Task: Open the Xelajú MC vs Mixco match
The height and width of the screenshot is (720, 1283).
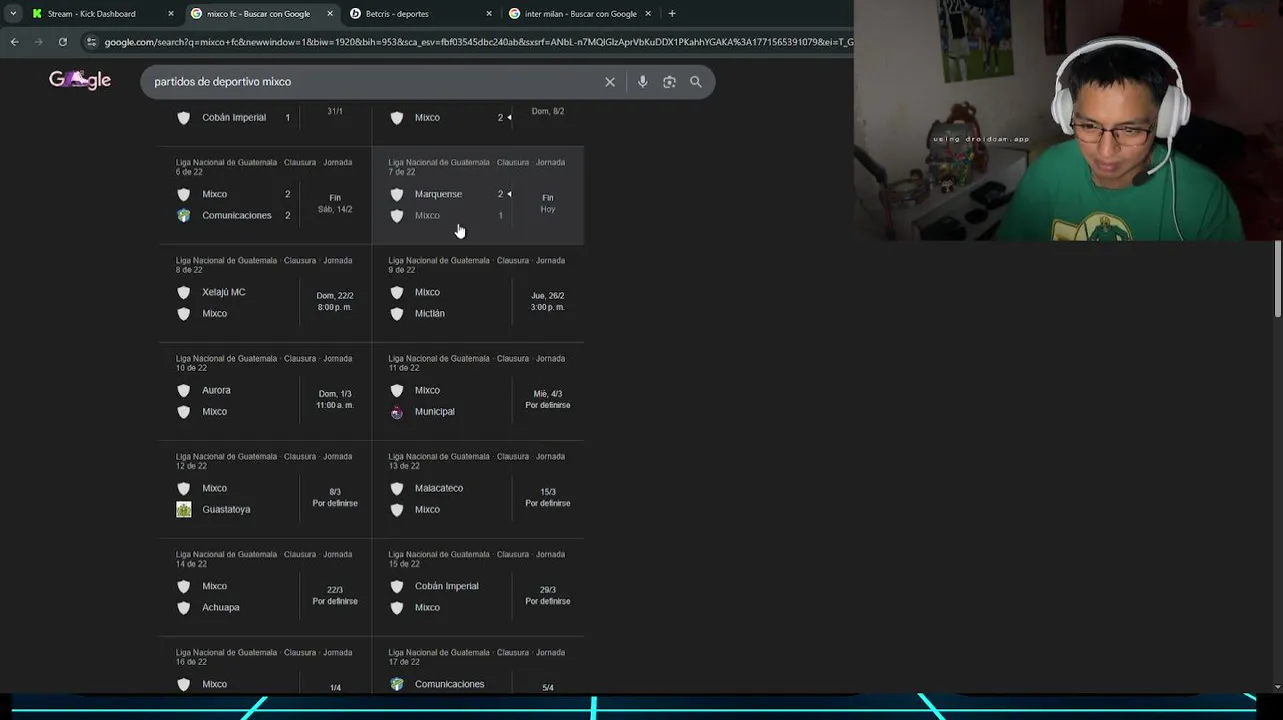Action: [265, 293]
